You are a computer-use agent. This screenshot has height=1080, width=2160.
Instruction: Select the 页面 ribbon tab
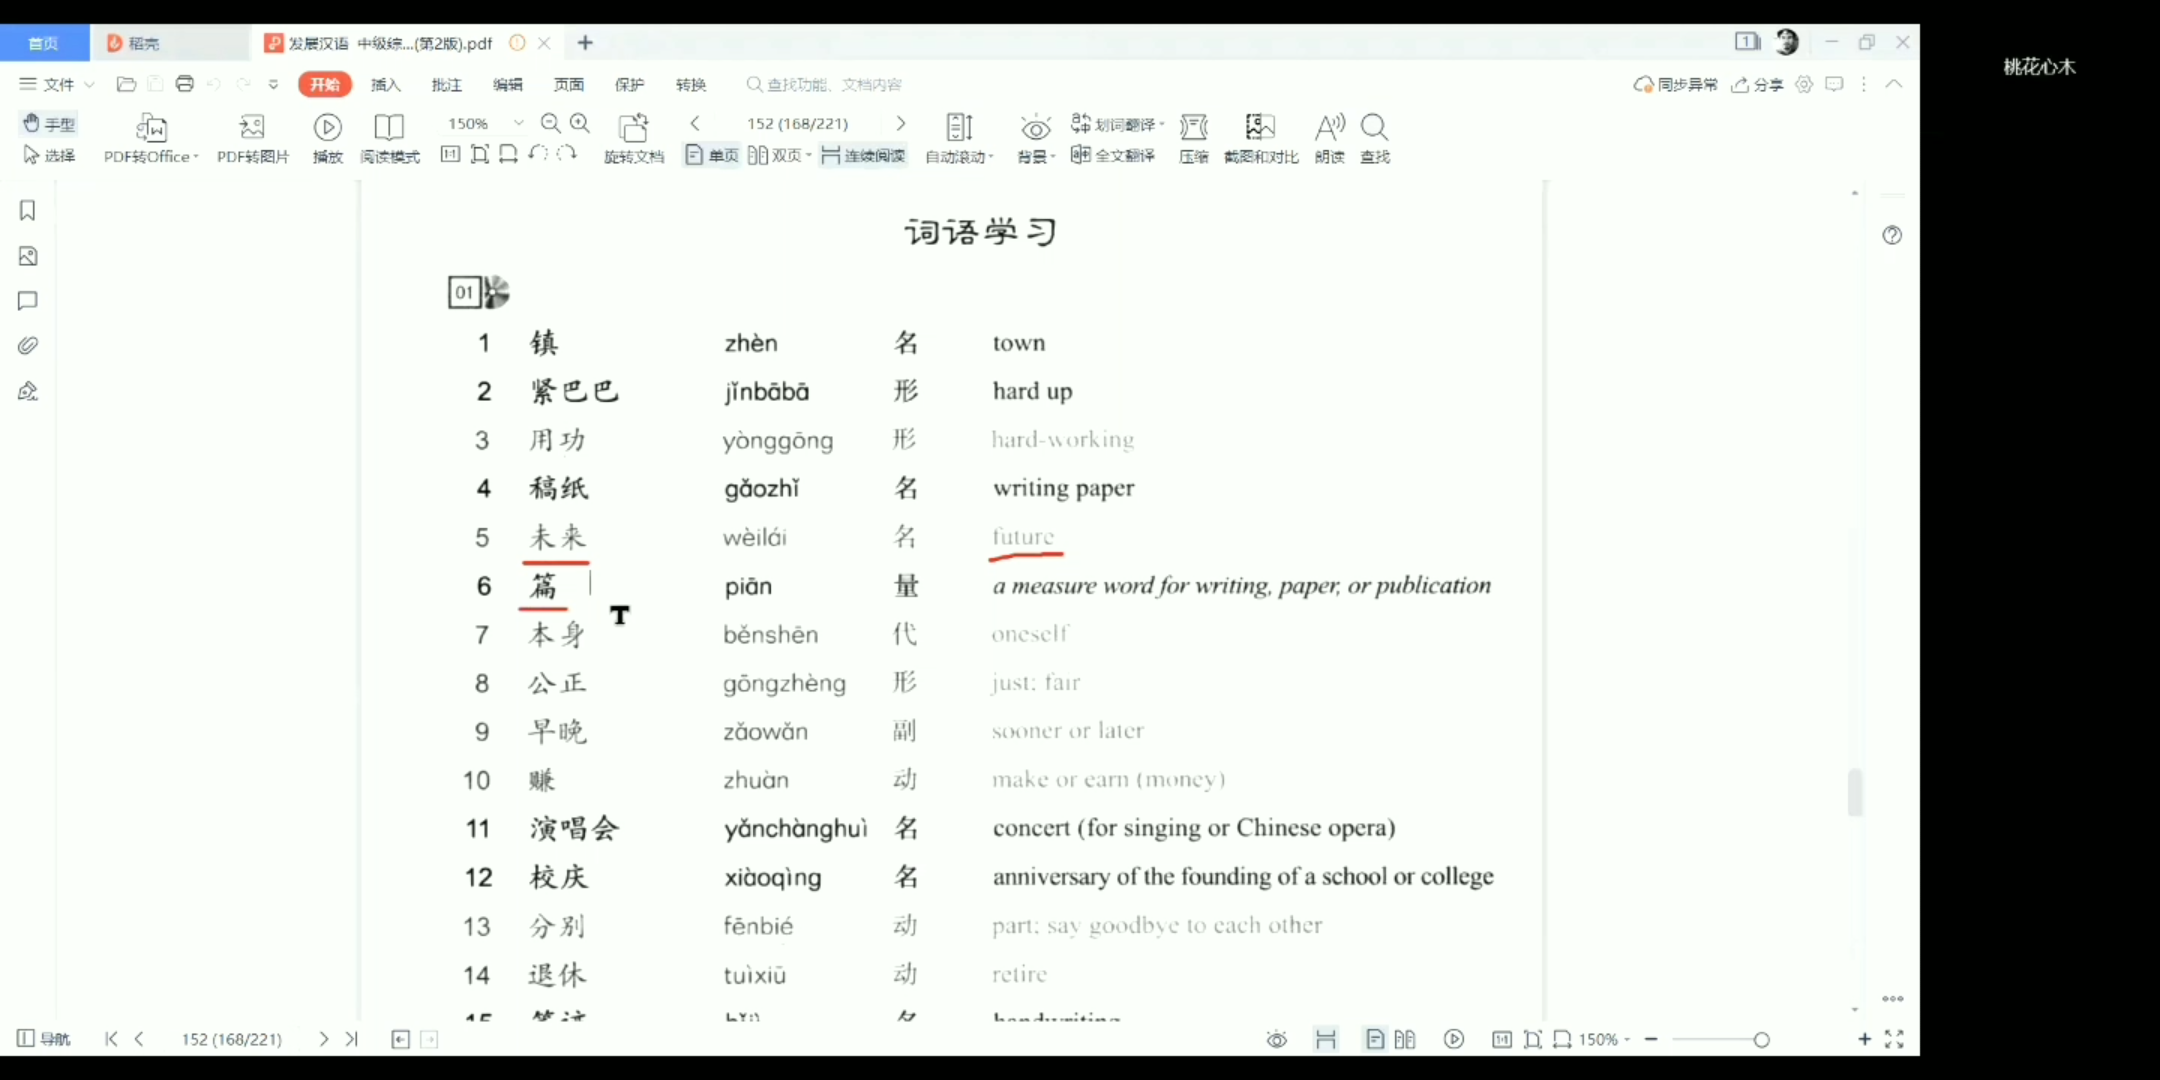[568, 85]
